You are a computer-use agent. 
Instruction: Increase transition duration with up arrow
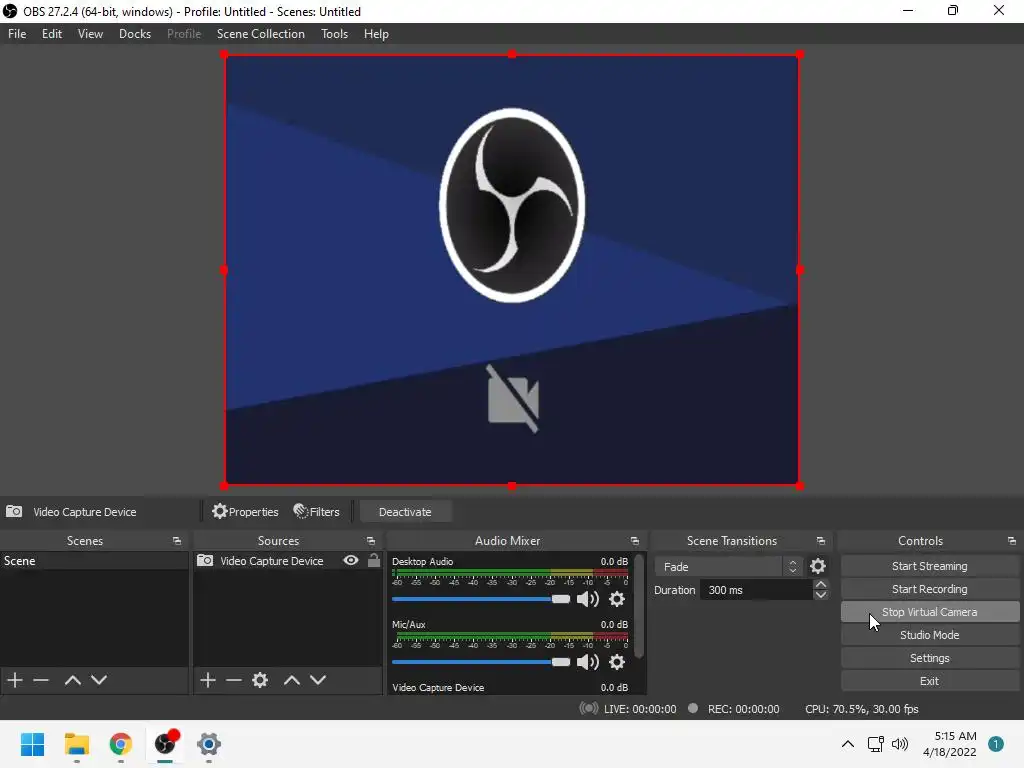(821, 584)
